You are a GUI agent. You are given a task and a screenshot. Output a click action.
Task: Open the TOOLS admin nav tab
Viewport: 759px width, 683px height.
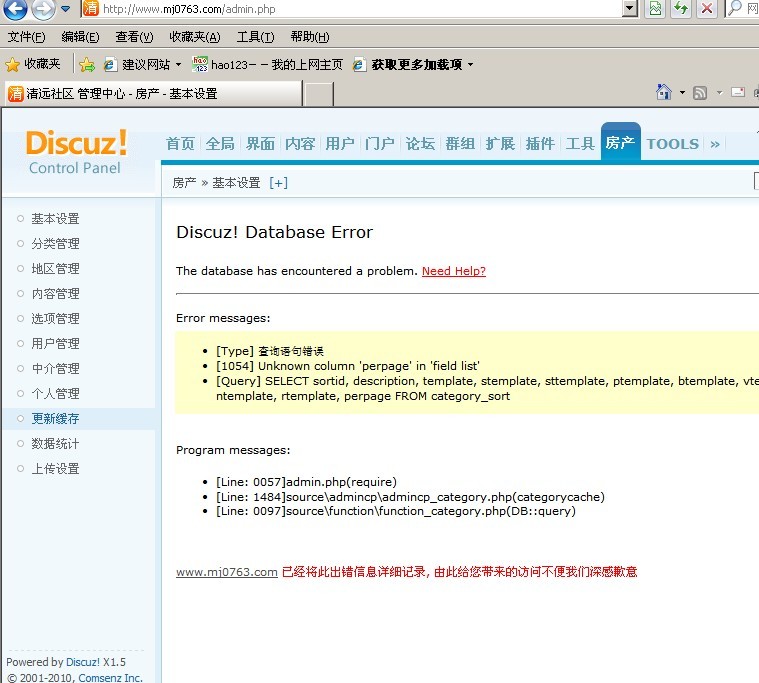(673, 144)
